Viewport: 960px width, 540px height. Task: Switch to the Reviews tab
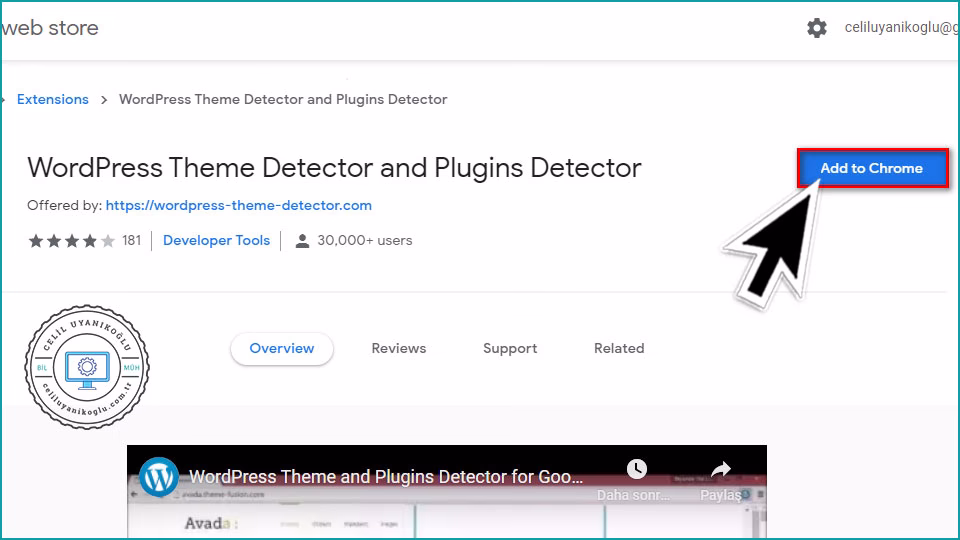[399, 348]
